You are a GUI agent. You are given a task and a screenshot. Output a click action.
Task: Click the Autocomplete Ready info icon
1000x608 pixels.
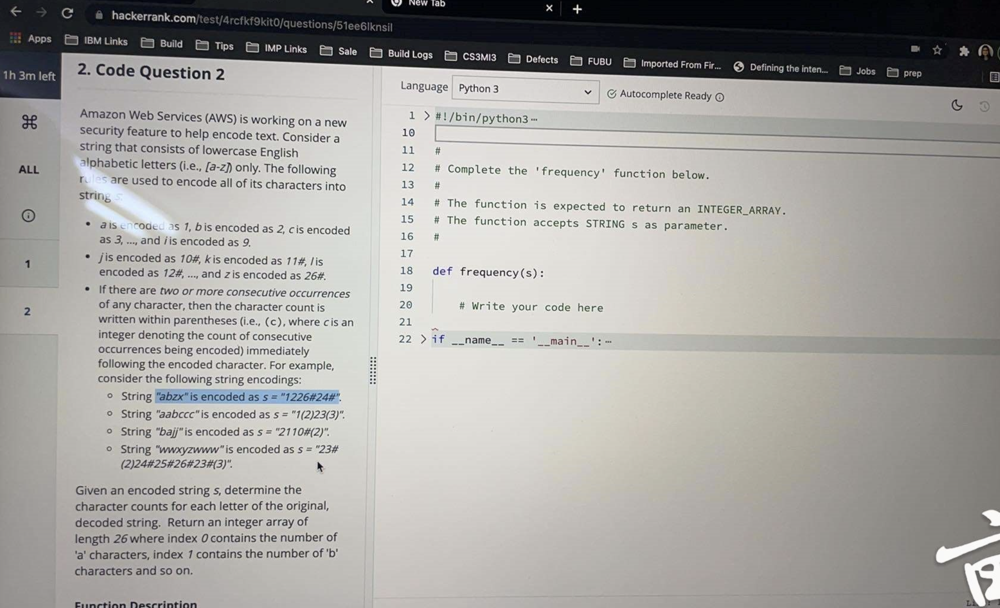(719, 97)
